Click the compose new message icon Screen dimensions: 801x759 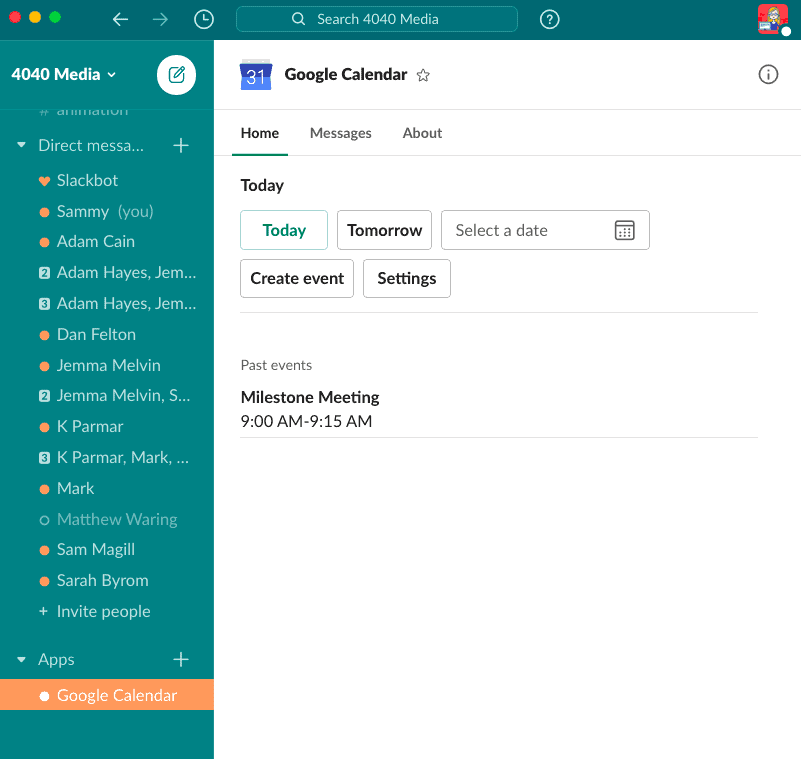177,75
